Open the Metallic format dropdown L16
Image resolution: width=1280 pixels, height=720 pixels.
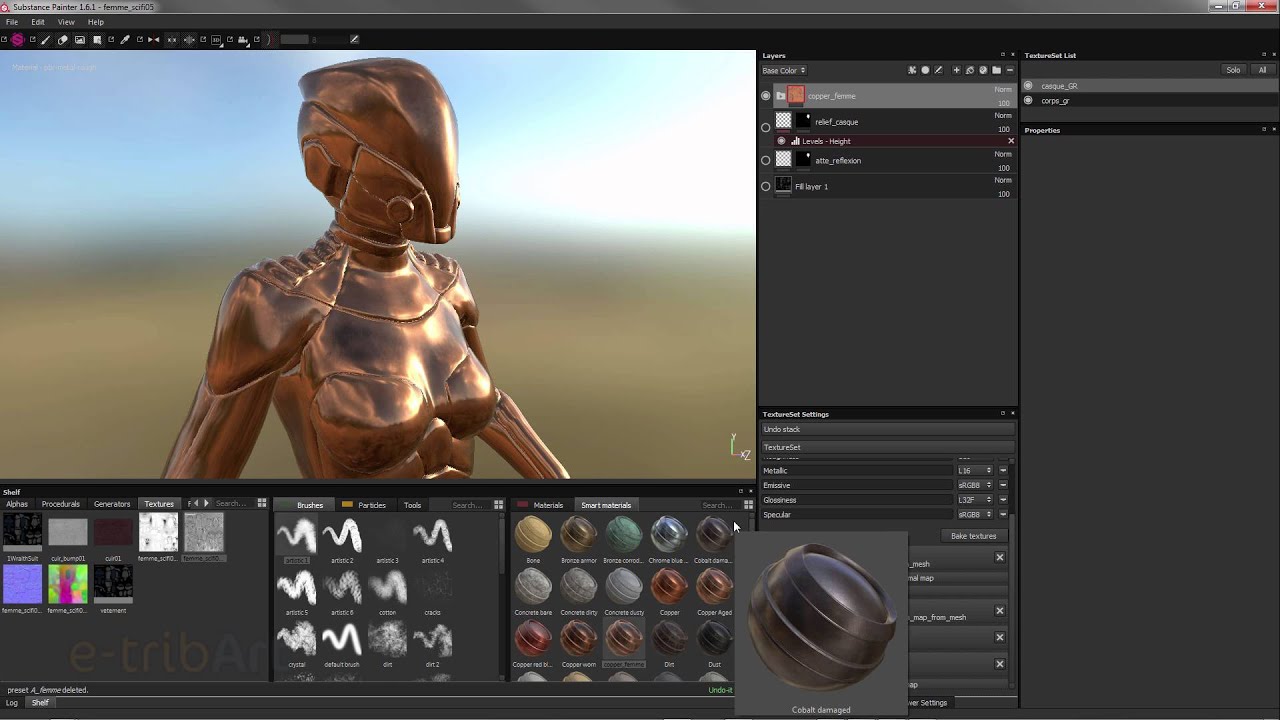click(x=975, y=470)
